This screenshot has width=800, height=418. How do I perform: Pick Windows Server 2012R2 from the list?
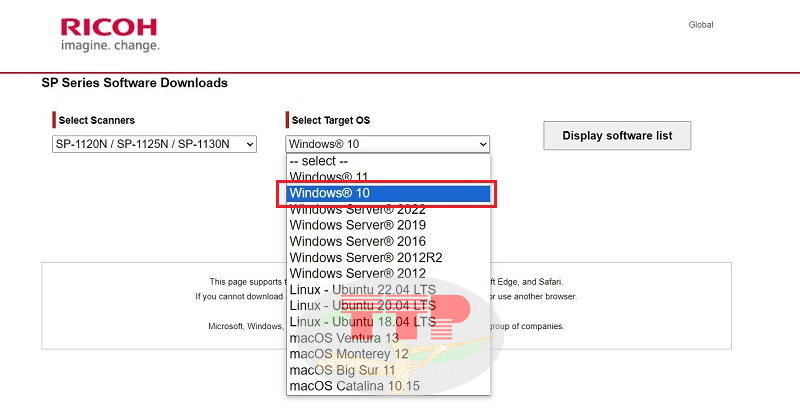coord(388,257)
